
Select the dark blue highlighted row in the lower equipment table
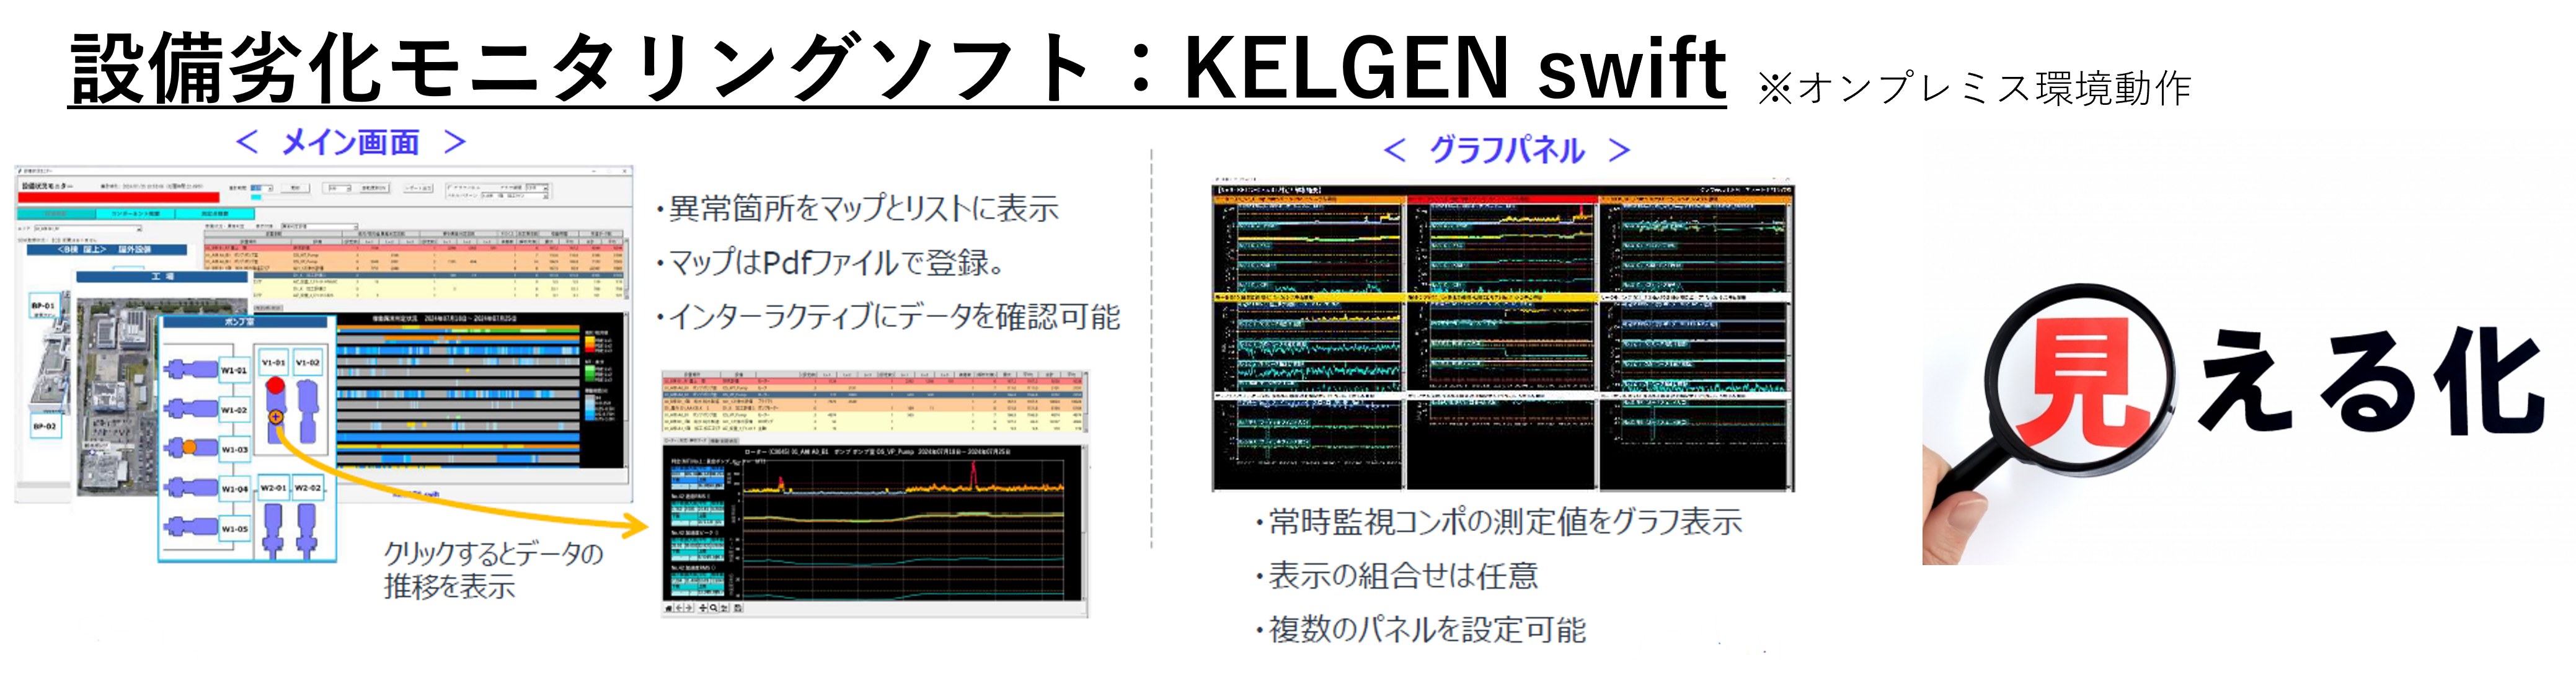point(872,394)
